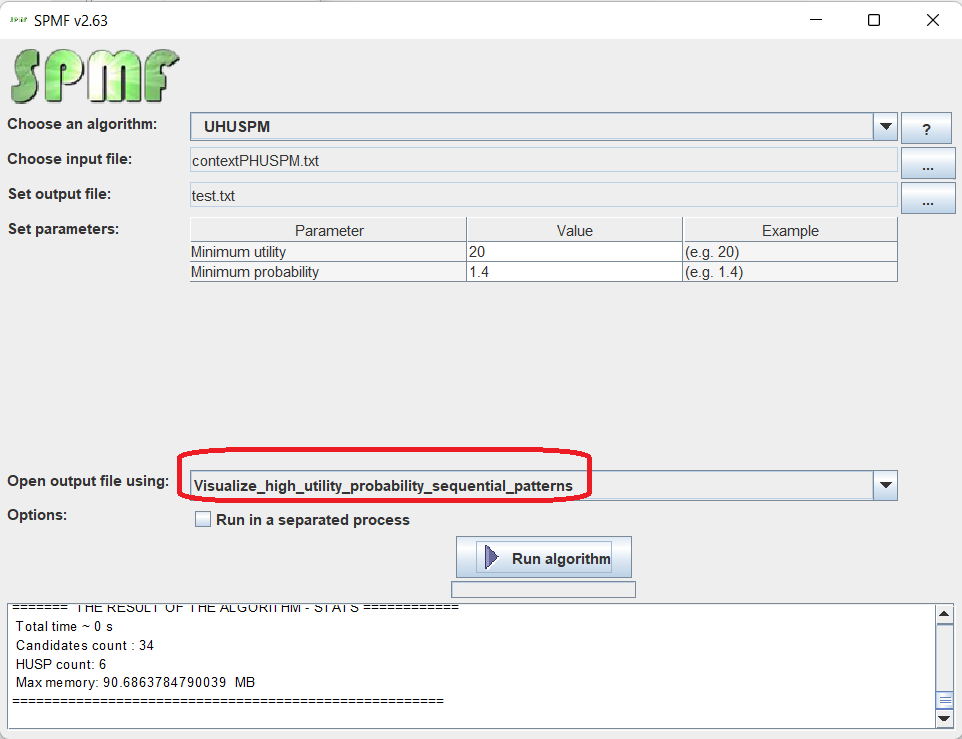This screenshot has width=962, height=739.
Task: Edit the Minimum utility value cell
Action: click(574, 252)
